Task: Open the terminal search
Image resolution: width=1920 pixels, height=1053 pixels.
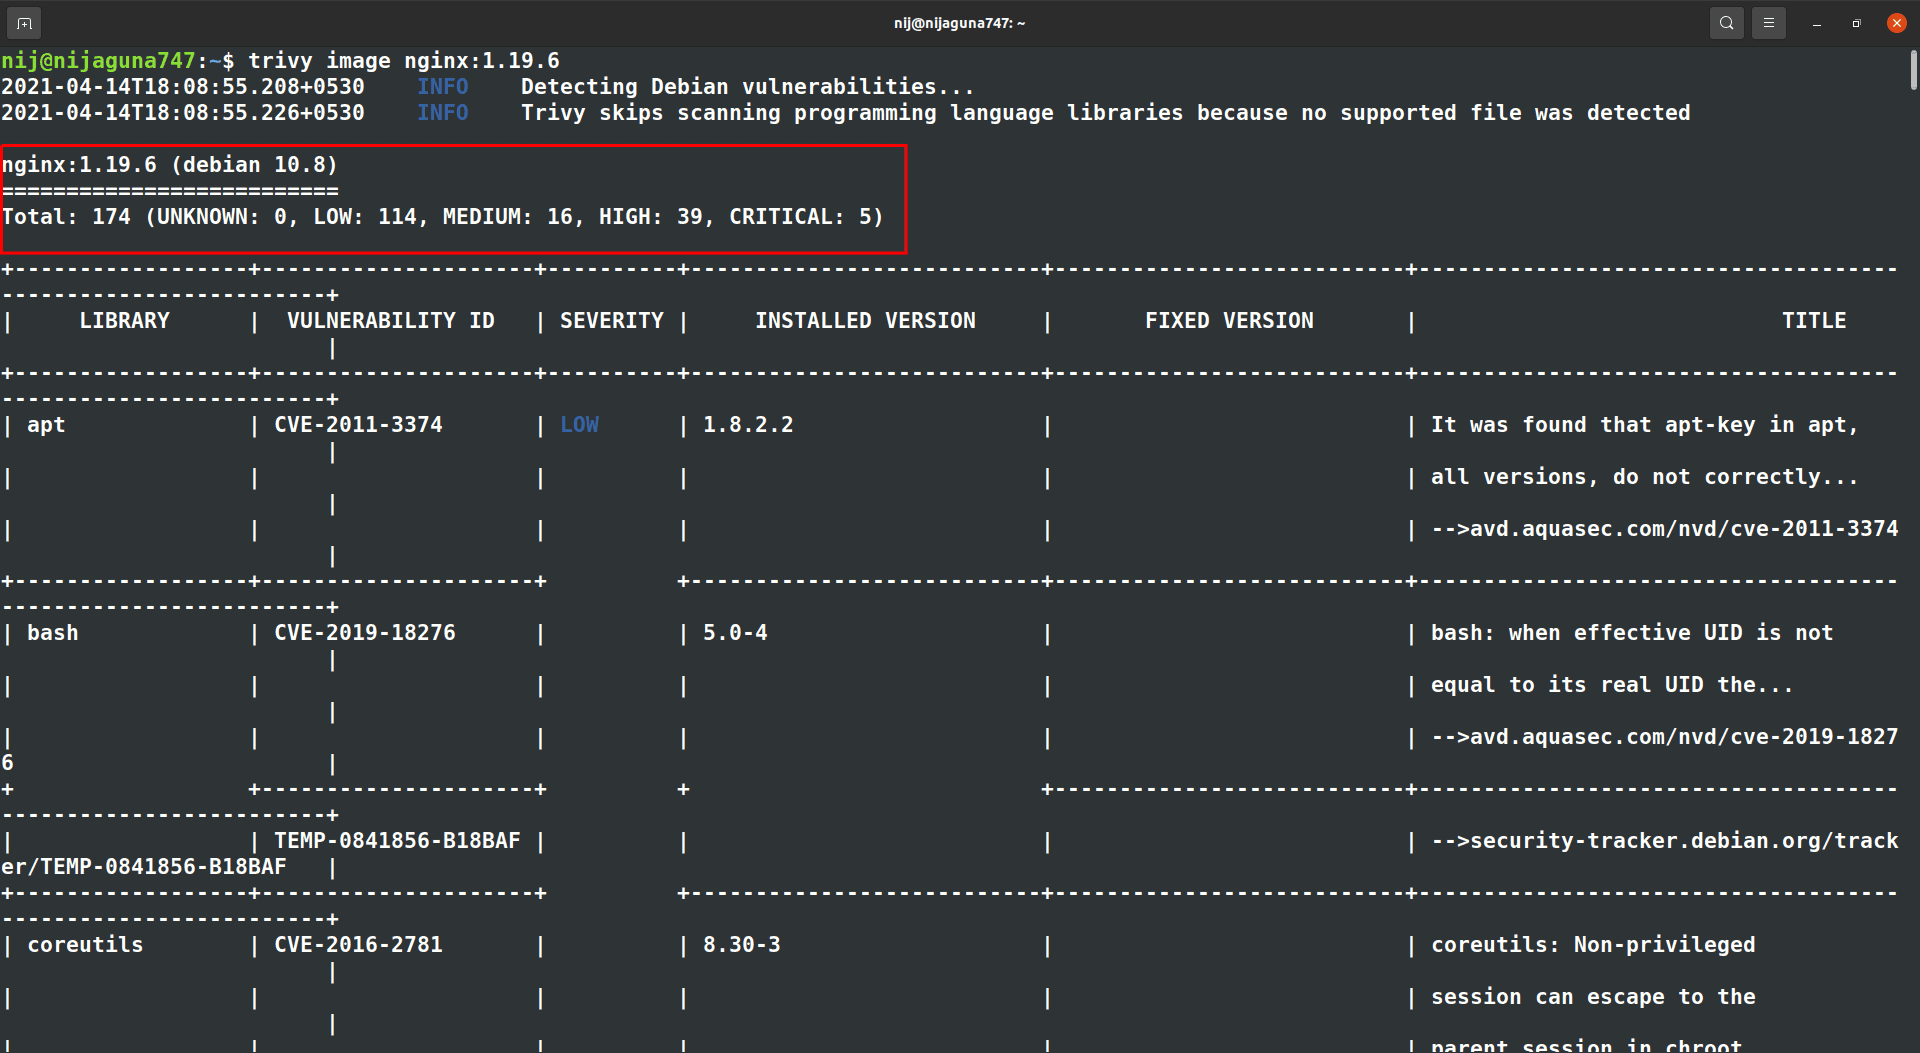Action: click(1726, 22)
